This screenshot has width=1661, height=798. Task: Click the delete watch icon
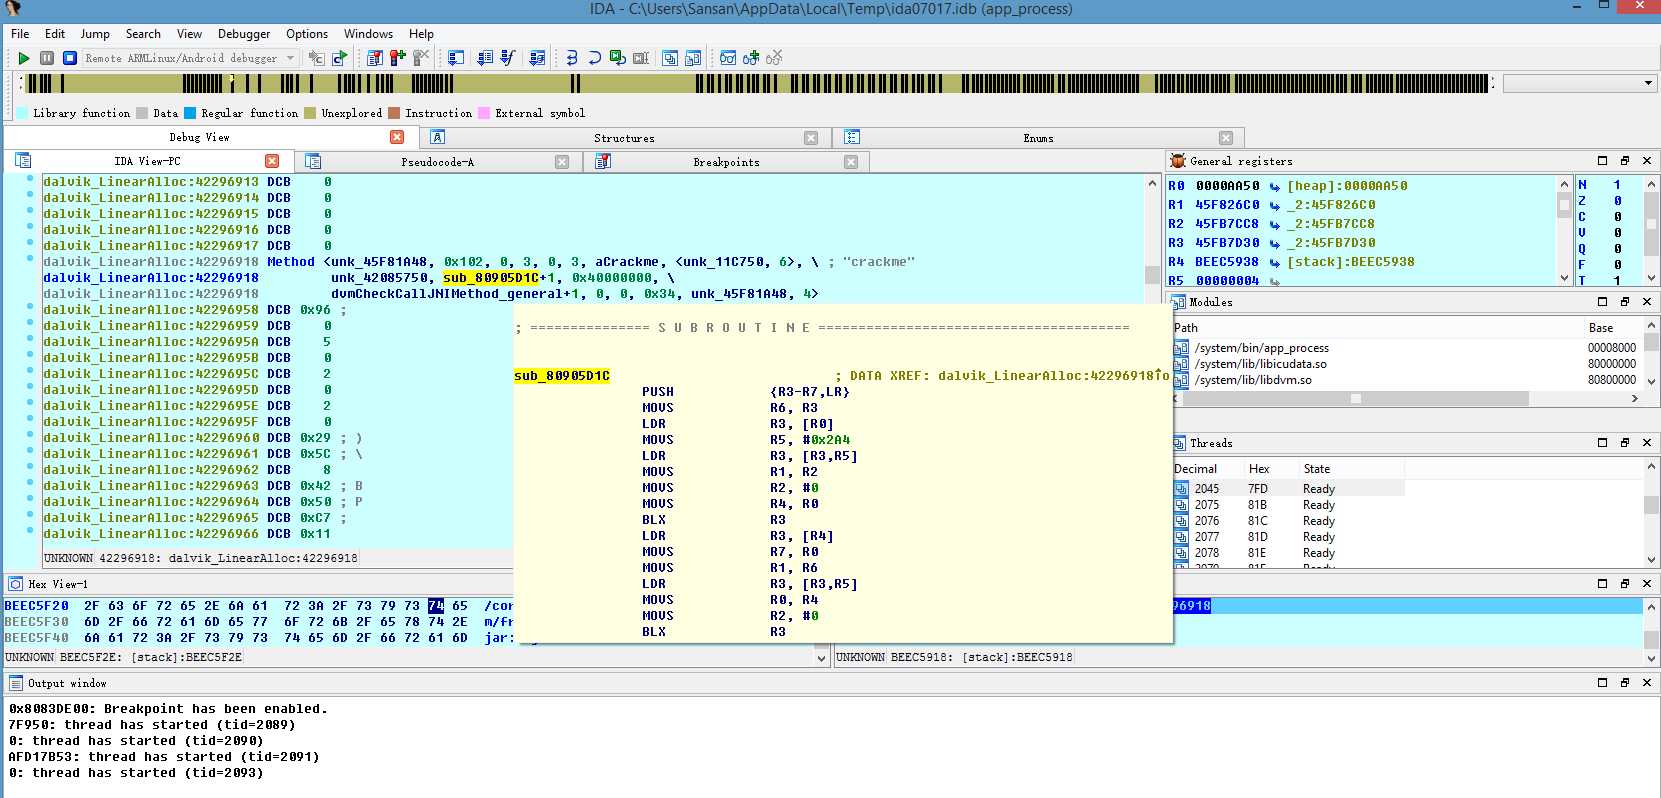click(774, 58)
